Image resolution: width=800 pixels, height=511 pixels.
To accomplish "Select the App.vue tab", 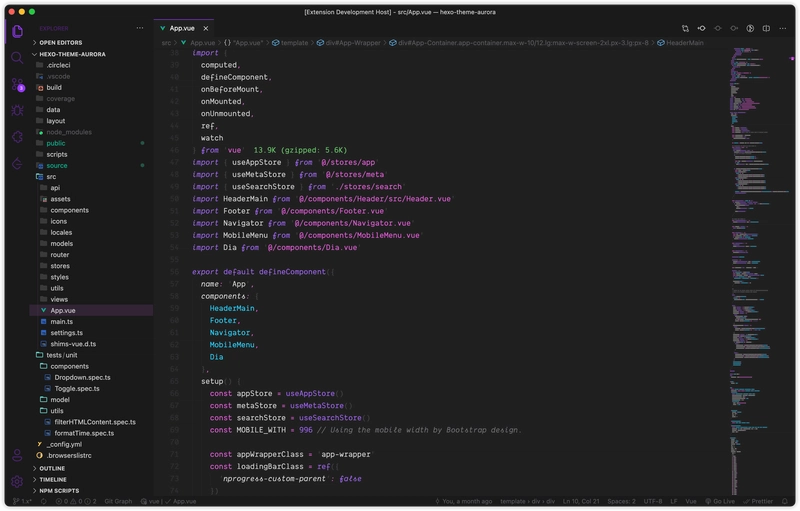I will coord(182,29).
